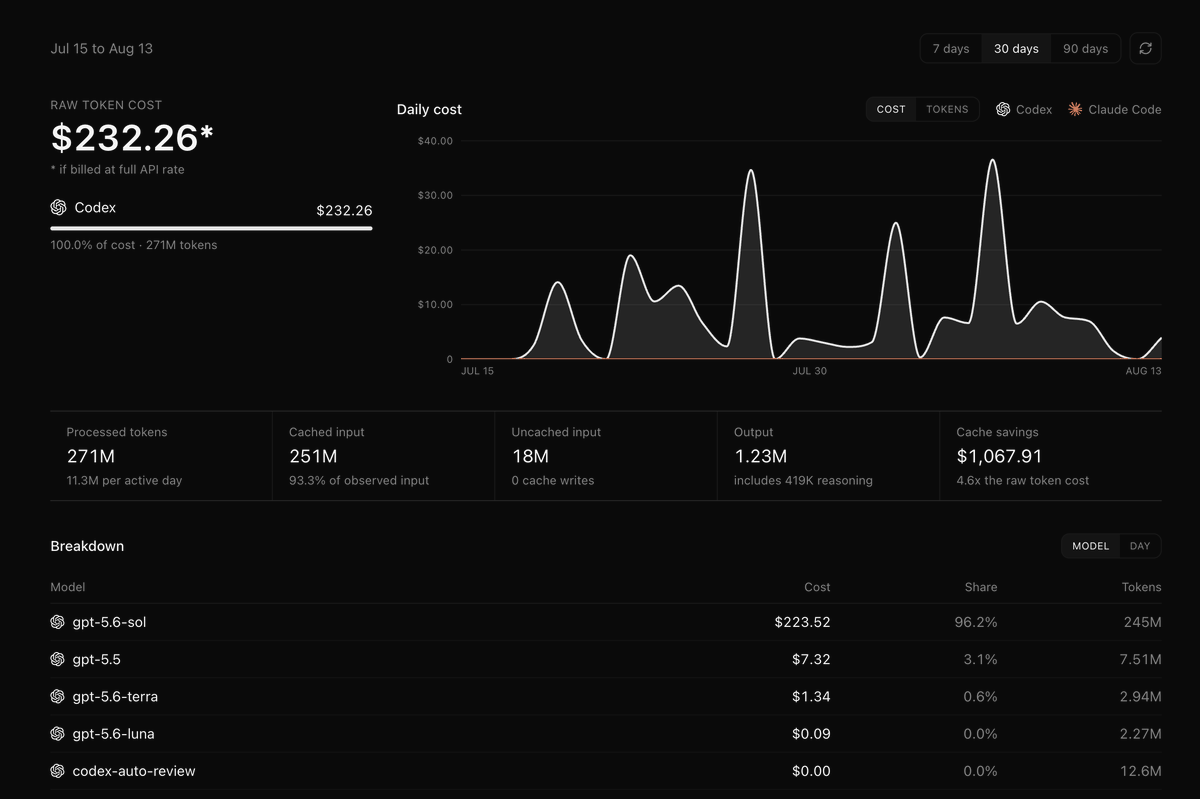Image resolution: width=1200 pixels, height=799 pixels.
Task: Click the Jul 15 to Aug 13 date range
Action: point(102,48)
